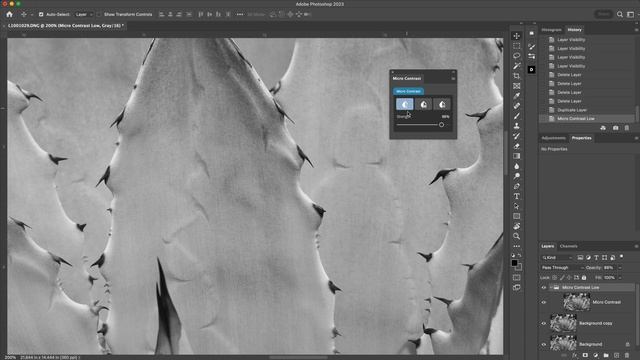Select the Magic Wand tool
The height and width of the screenshot is (360, 640).
click(517, 66)
